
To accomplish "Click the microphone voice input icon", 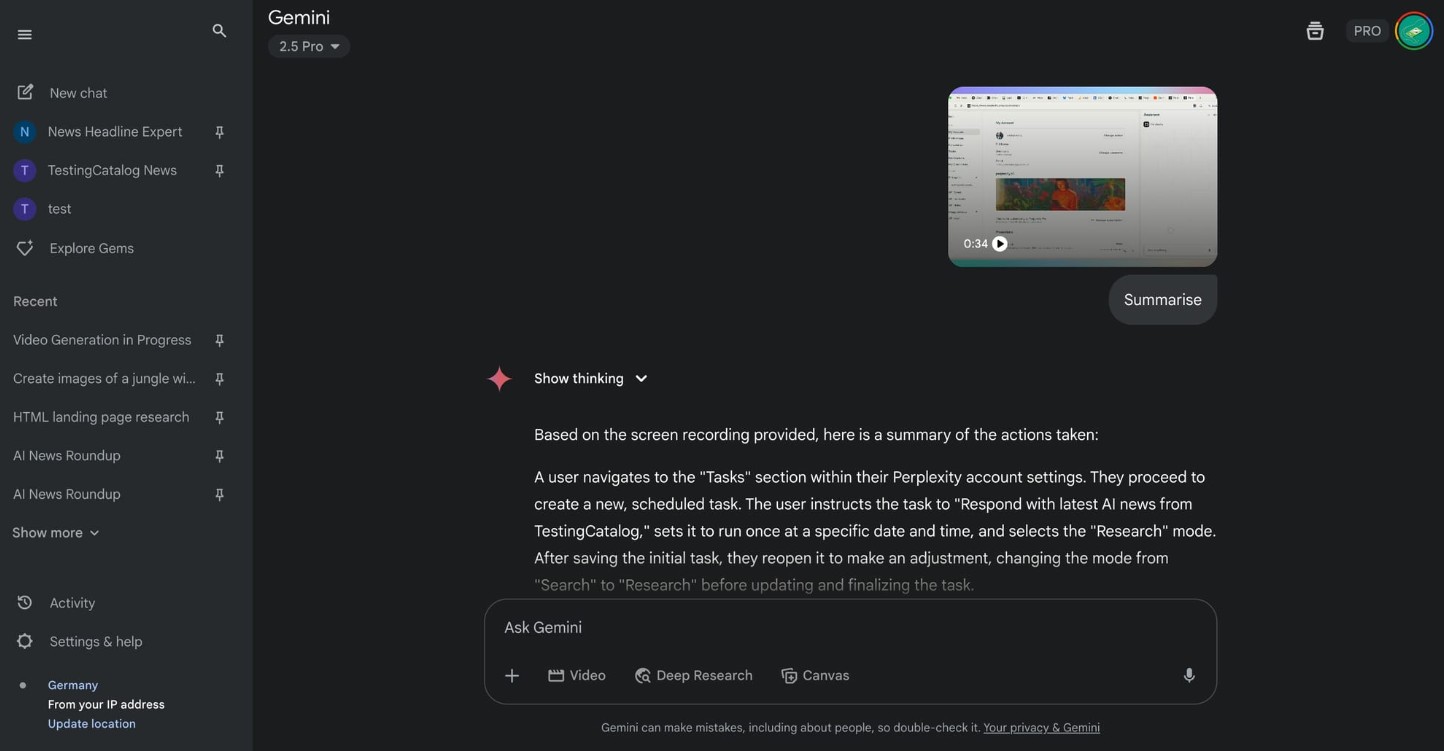I will (x=1188, y=676).
